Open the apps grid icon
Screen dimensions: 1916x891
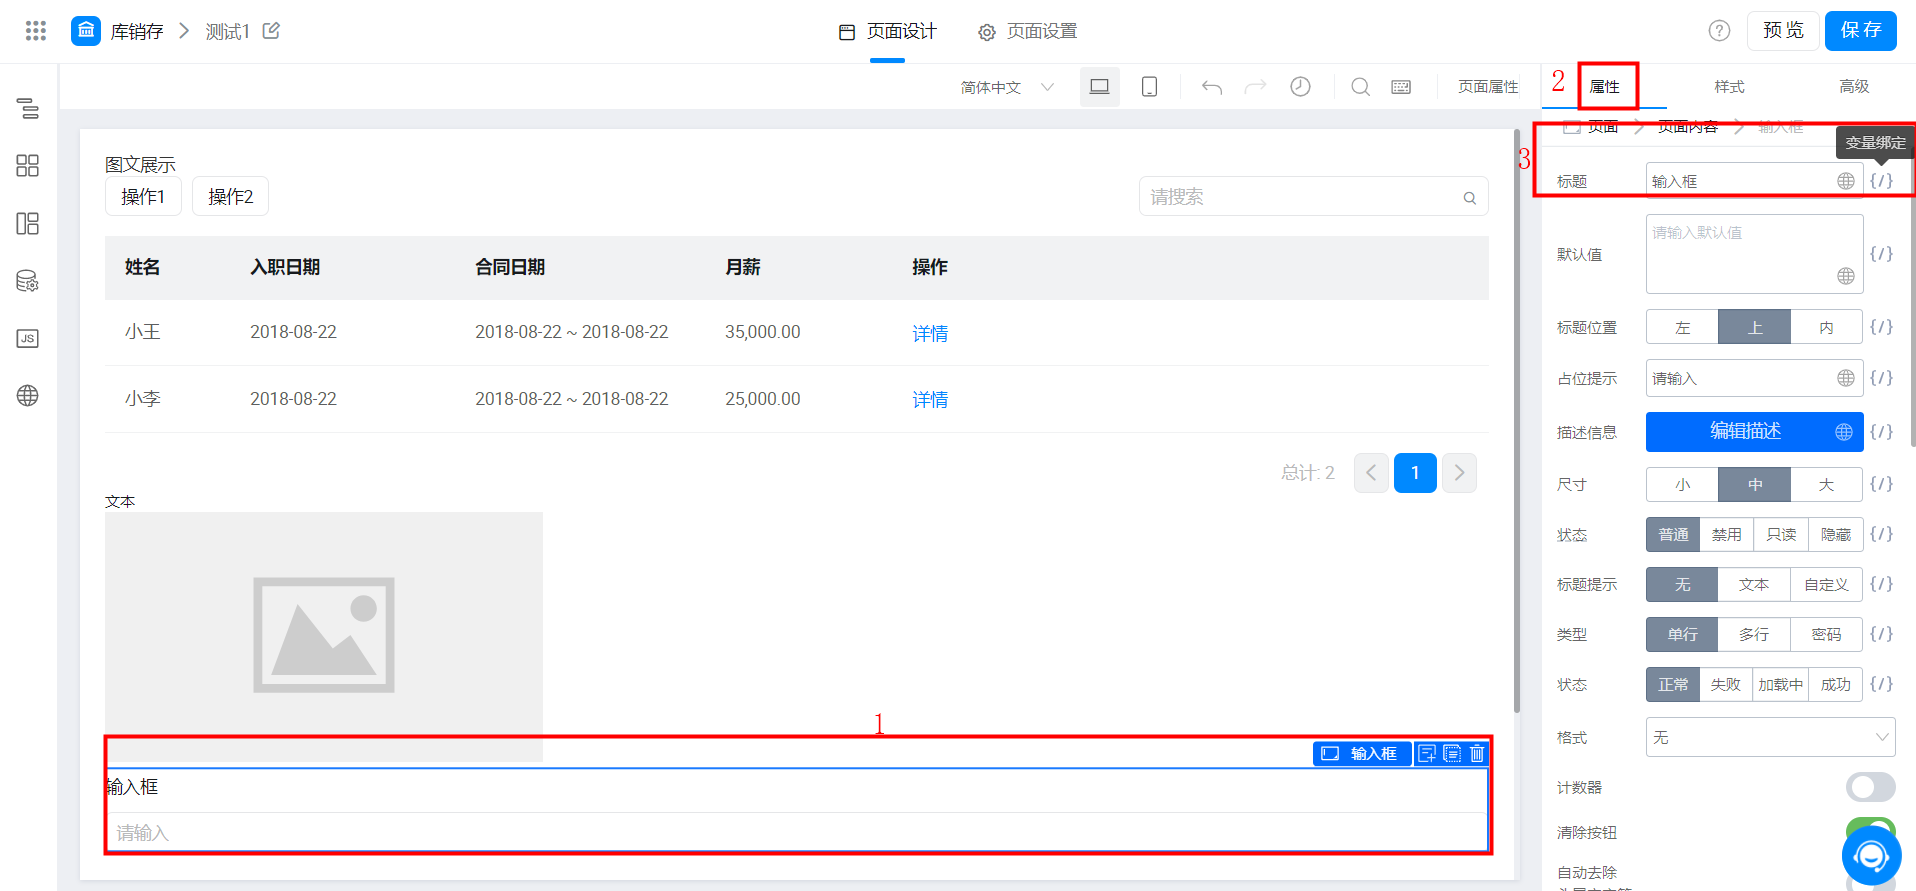pyautogui.click(x=36, y=31)
